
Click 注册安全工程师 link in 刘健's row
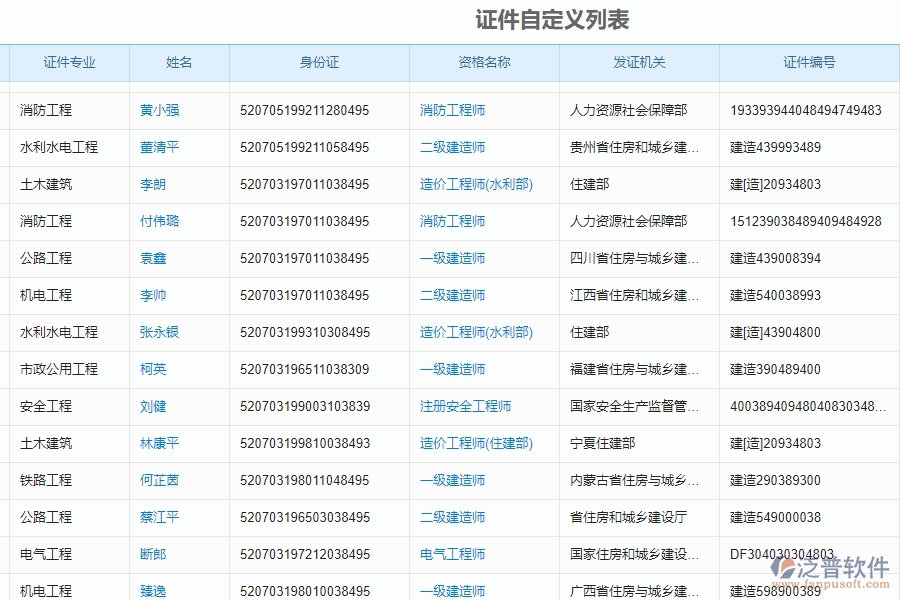coord(466,406)
